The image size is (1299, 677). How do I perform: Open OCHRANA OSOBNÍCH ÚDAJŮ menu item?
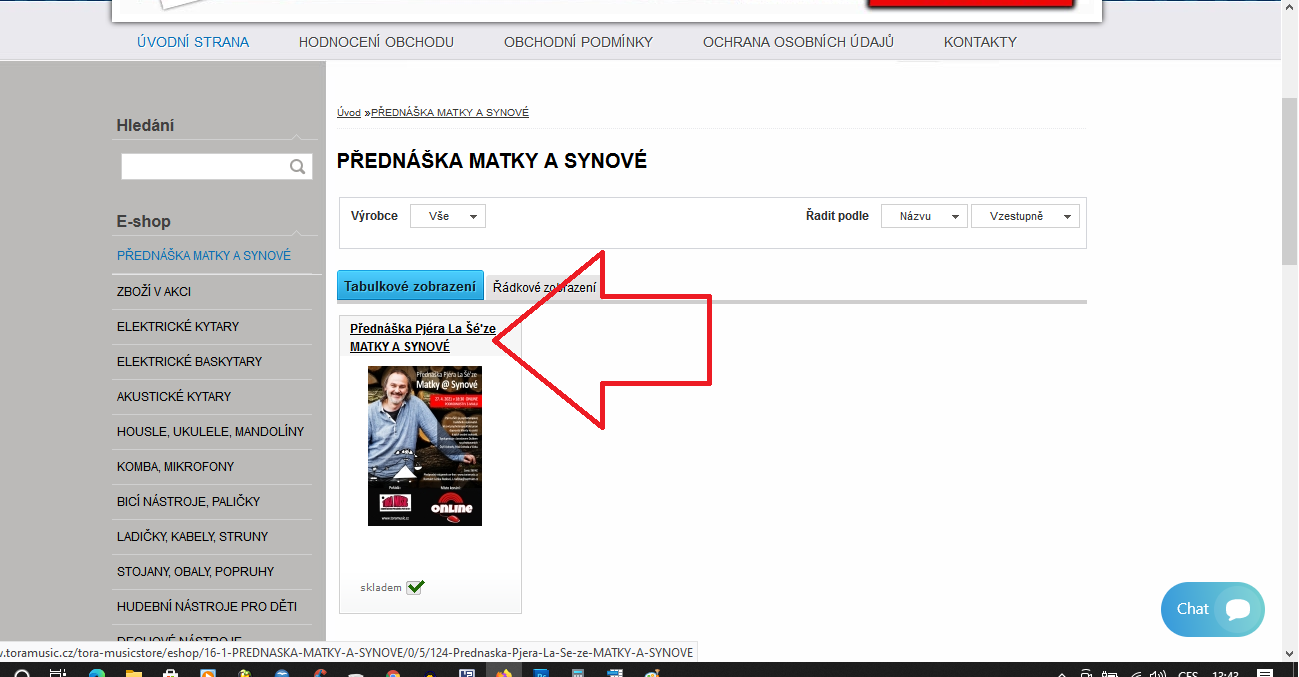point(798,42)
